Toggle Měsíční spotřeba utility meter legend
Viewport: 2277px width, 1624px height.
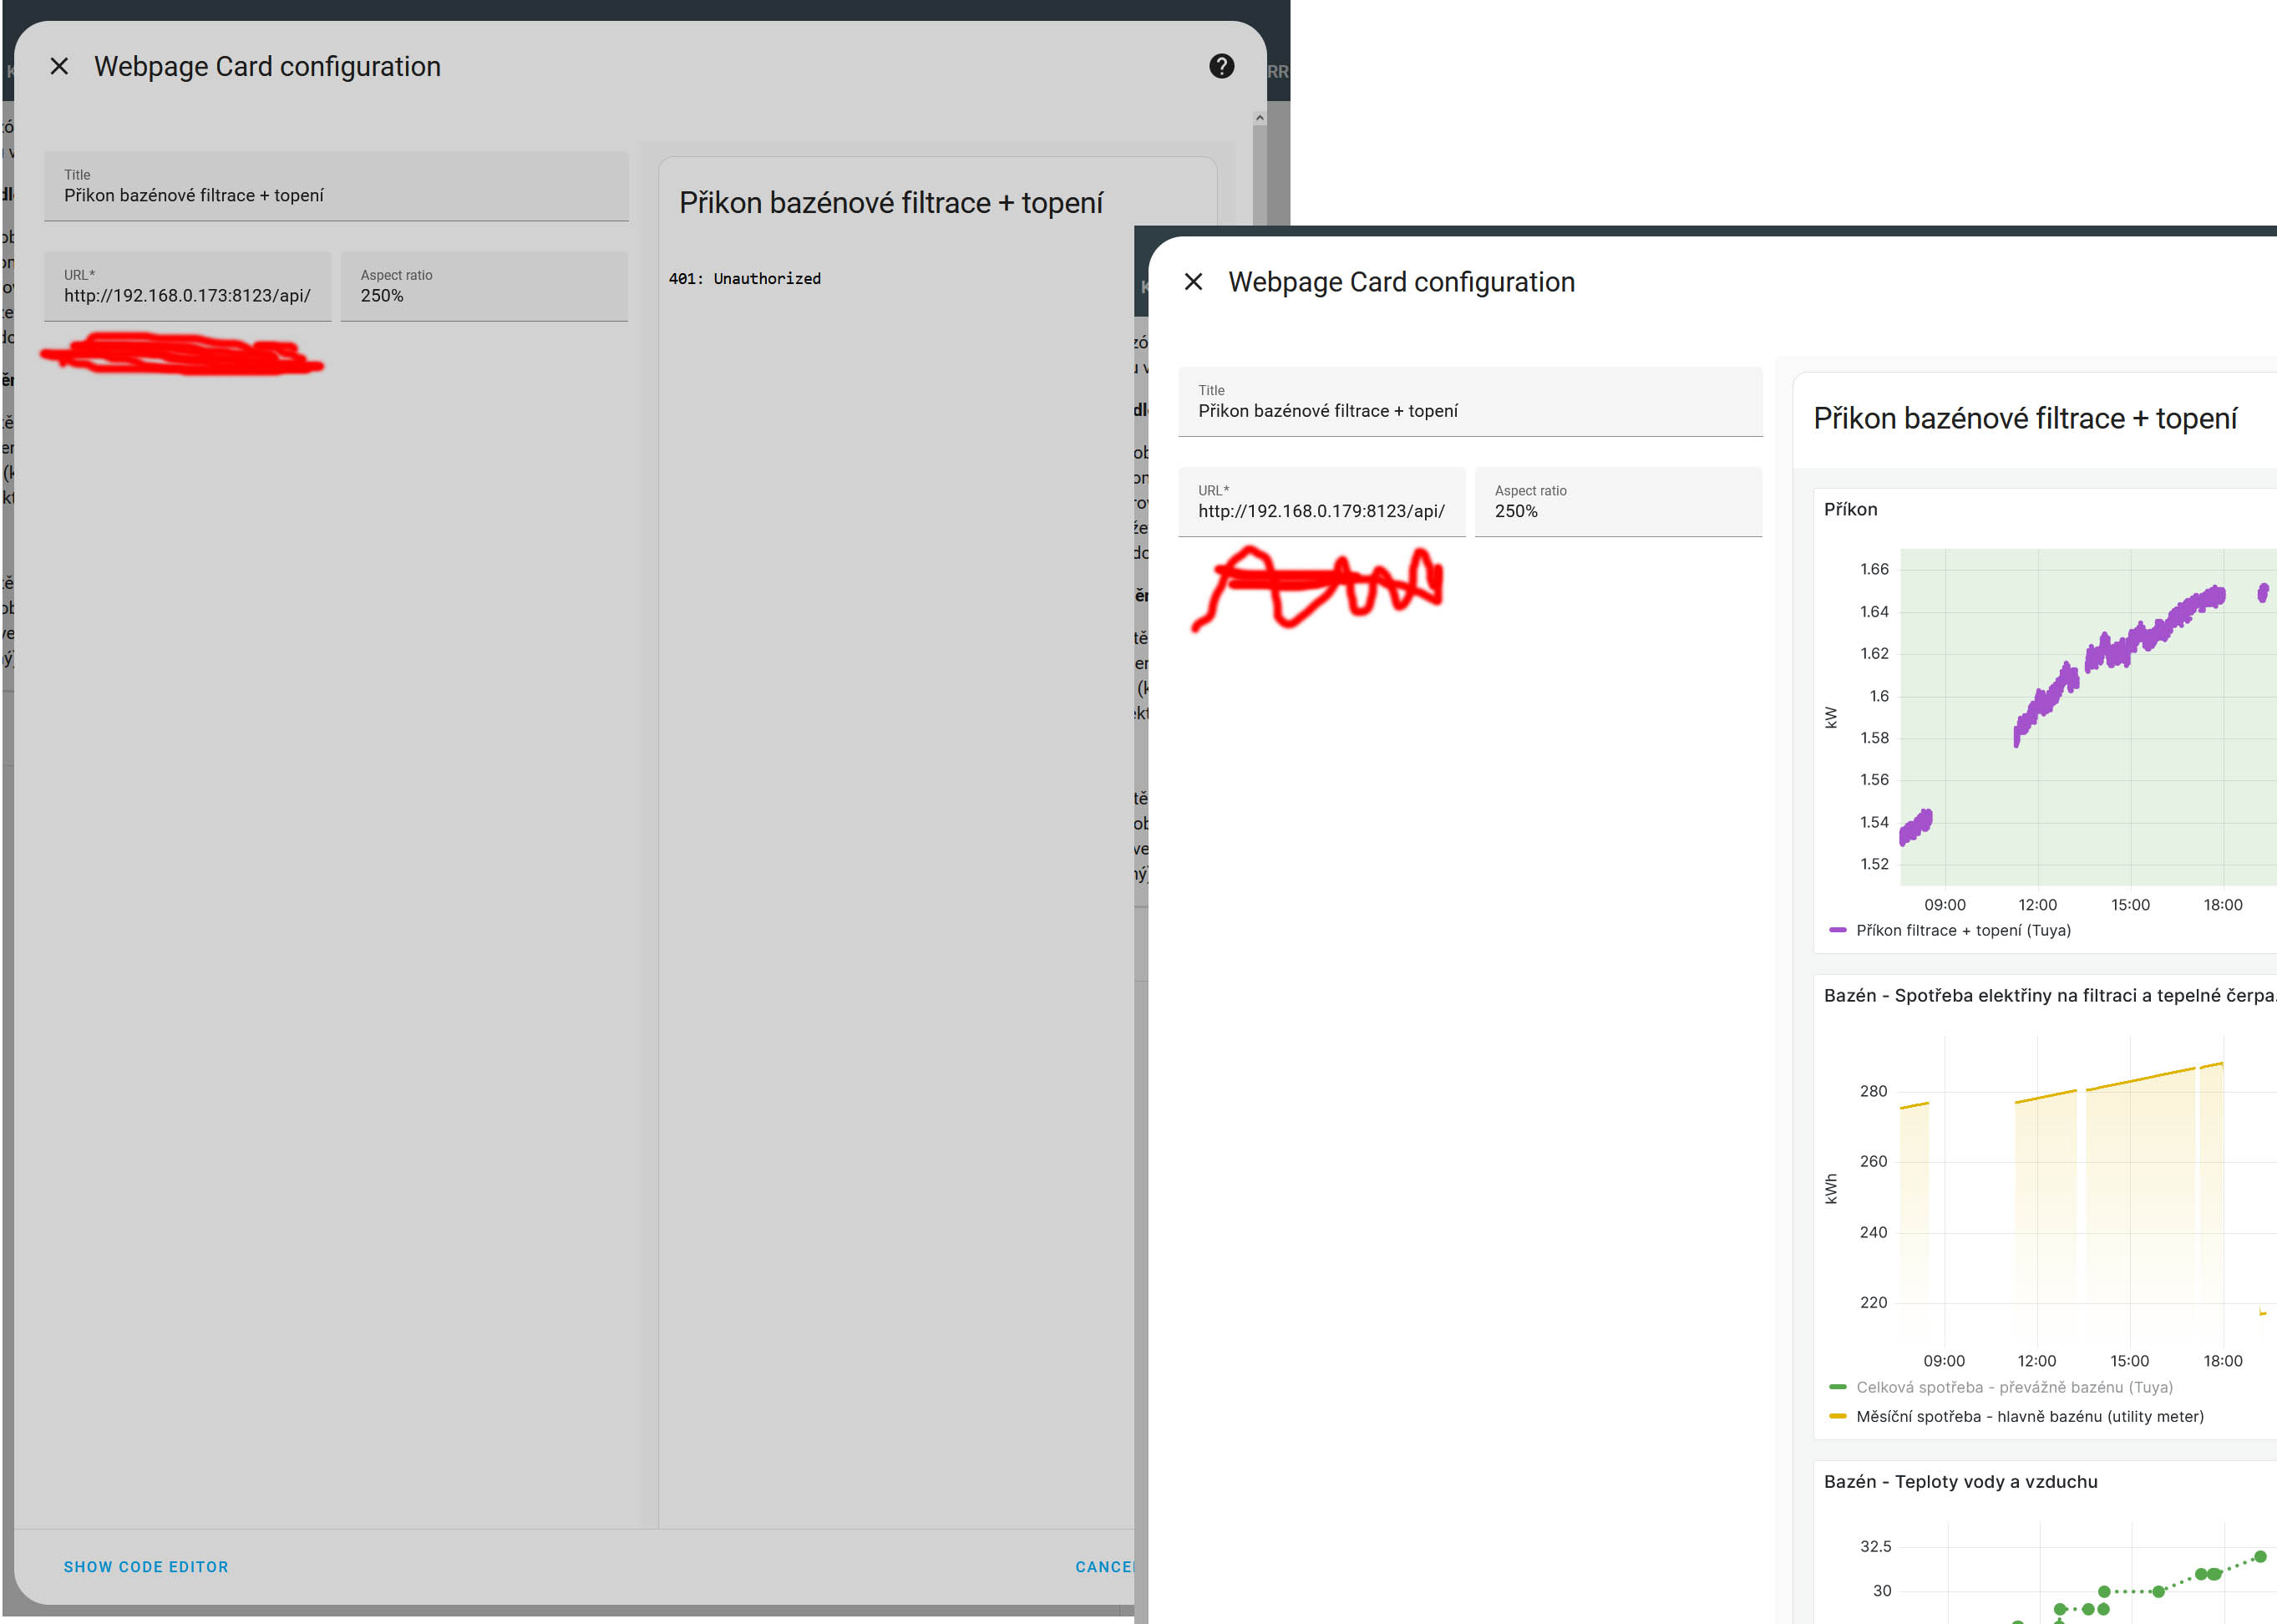(x=2029, y=1417)
